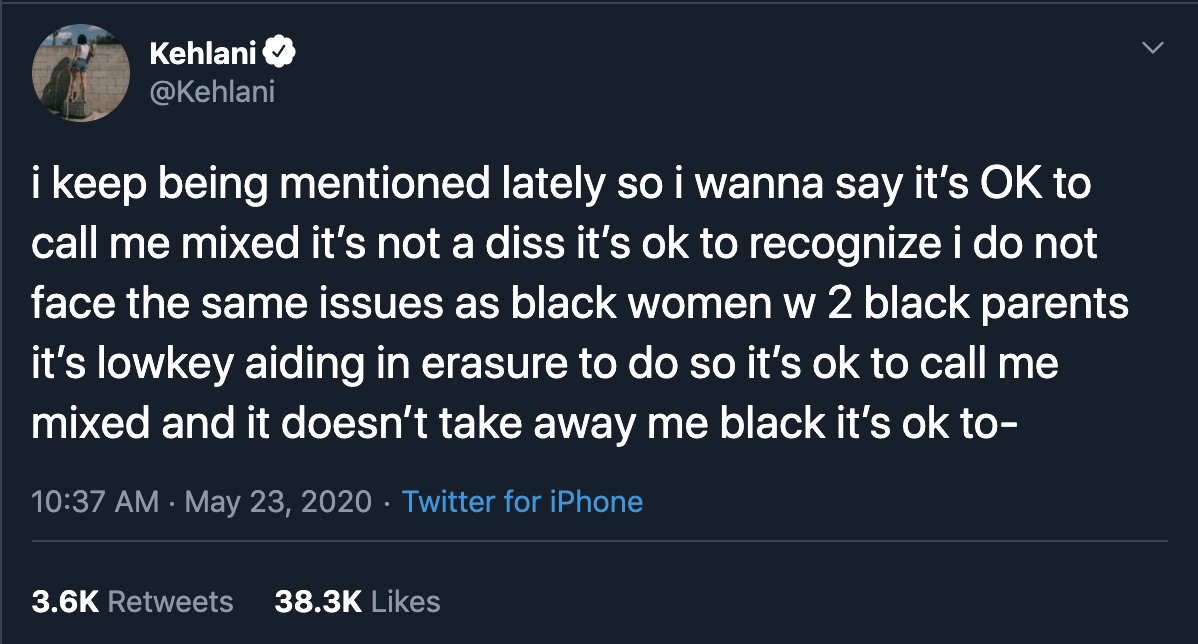Image resolution: width=1198 pixels, height=644 pixels.
Task: Click the bold 3.6K retweet count
Action: point(65,601)
